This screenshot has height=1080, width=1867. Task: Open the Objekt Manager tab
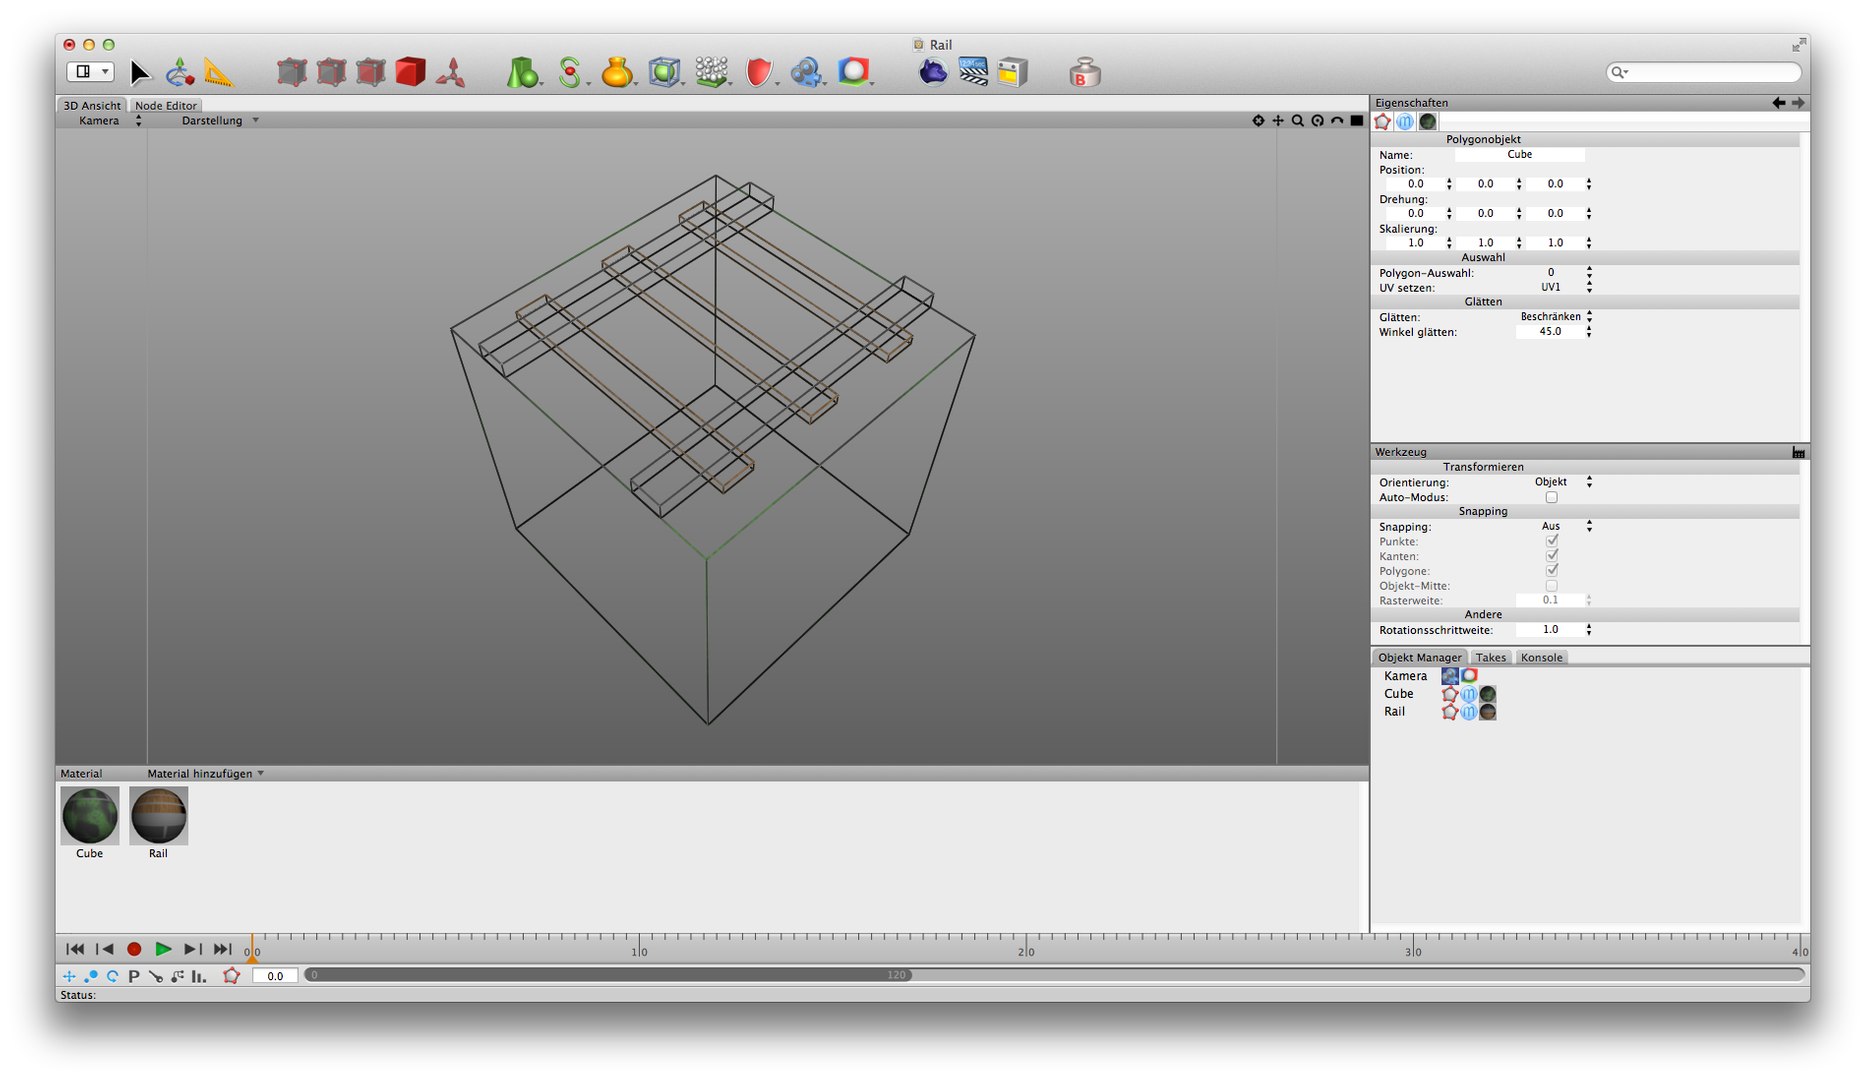pos(1419,658)
